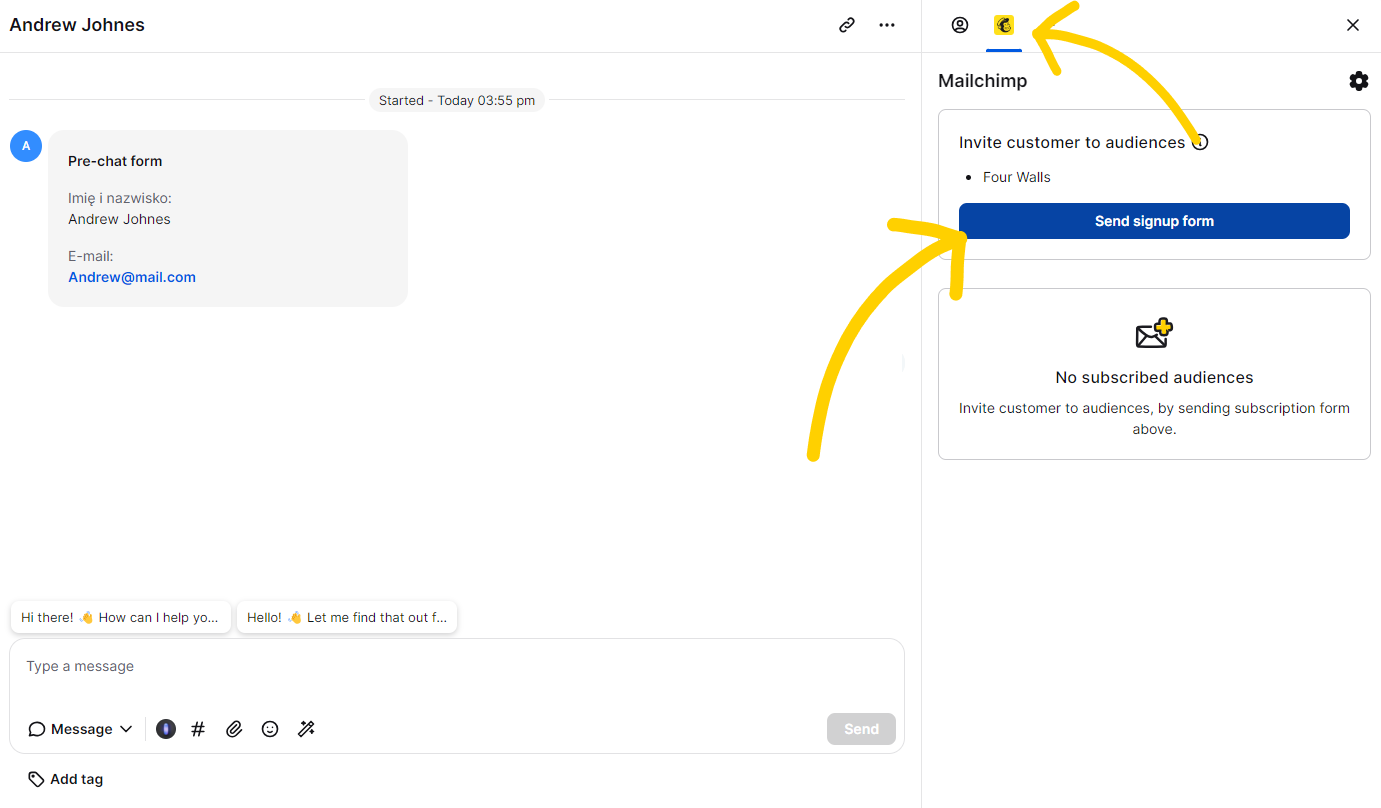Click the Andrew@mail.com email link

point(132,277)
